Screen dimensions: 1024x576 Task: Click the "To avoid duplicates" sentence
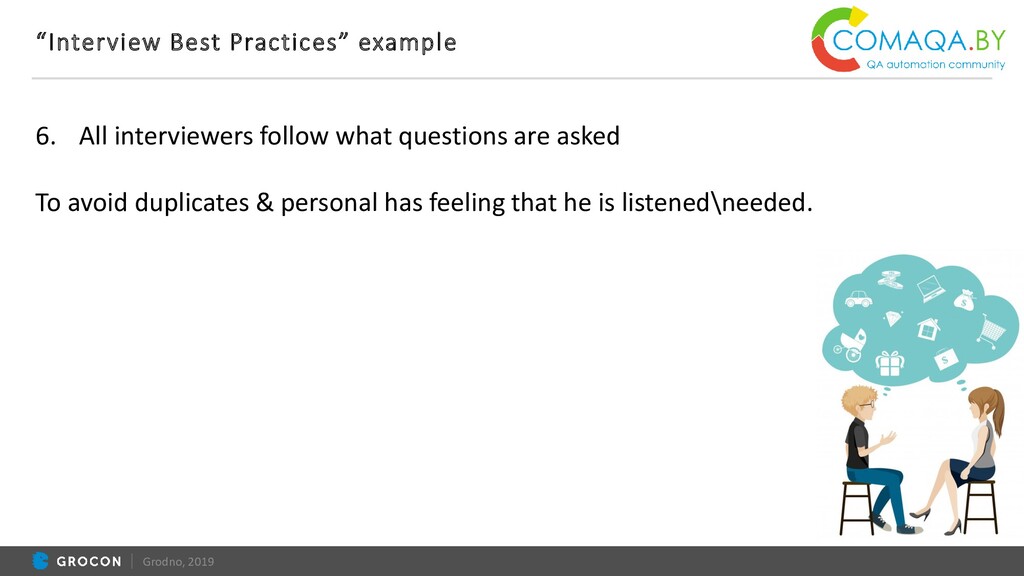(x=424, y=202)
